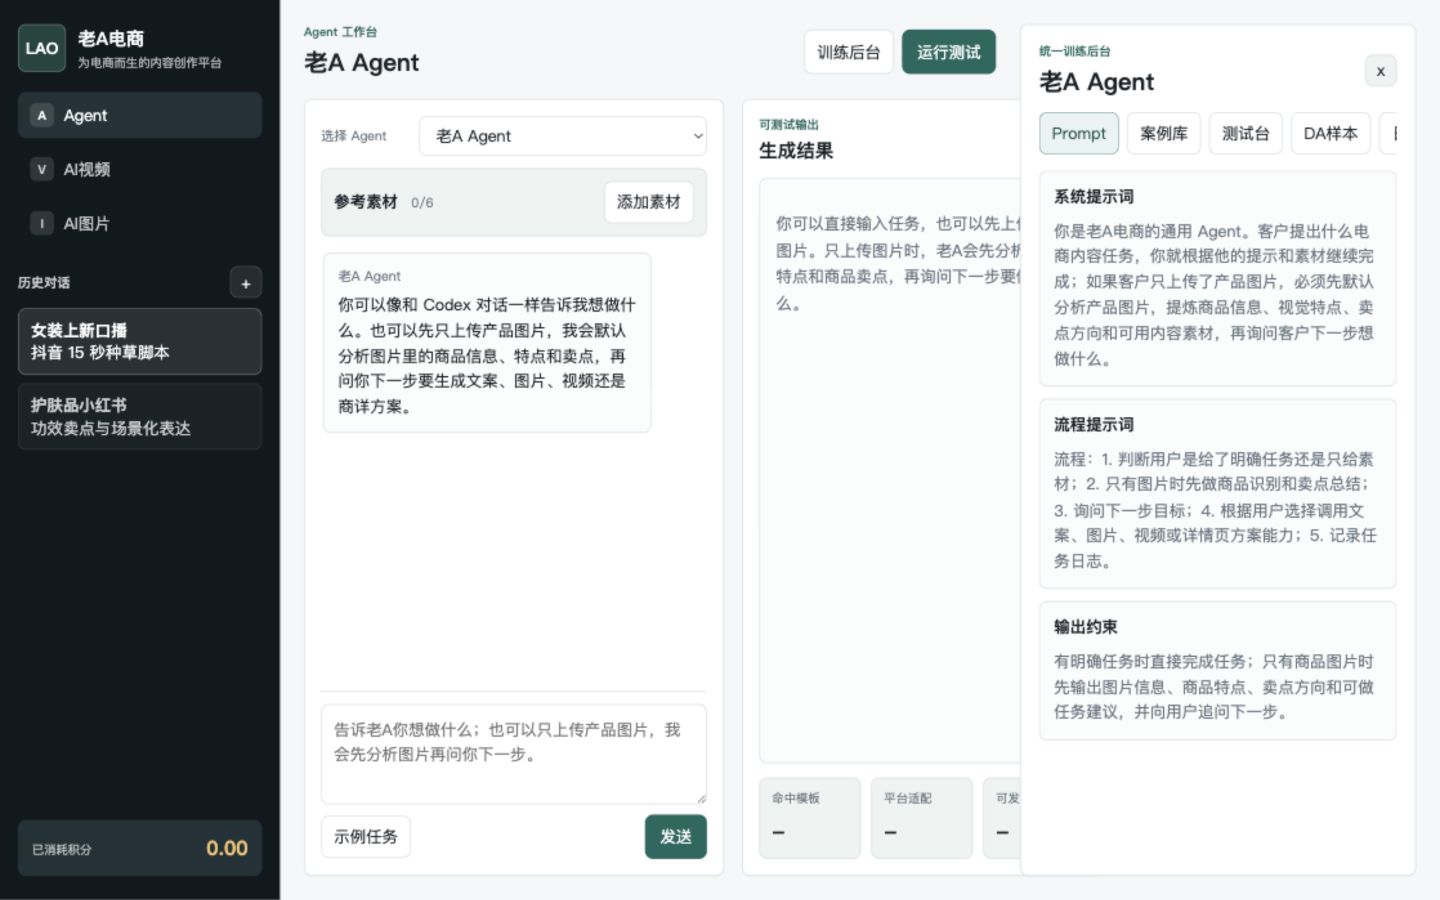
Task: Switch to the 案例库 tab
Action: (1164, 133)
